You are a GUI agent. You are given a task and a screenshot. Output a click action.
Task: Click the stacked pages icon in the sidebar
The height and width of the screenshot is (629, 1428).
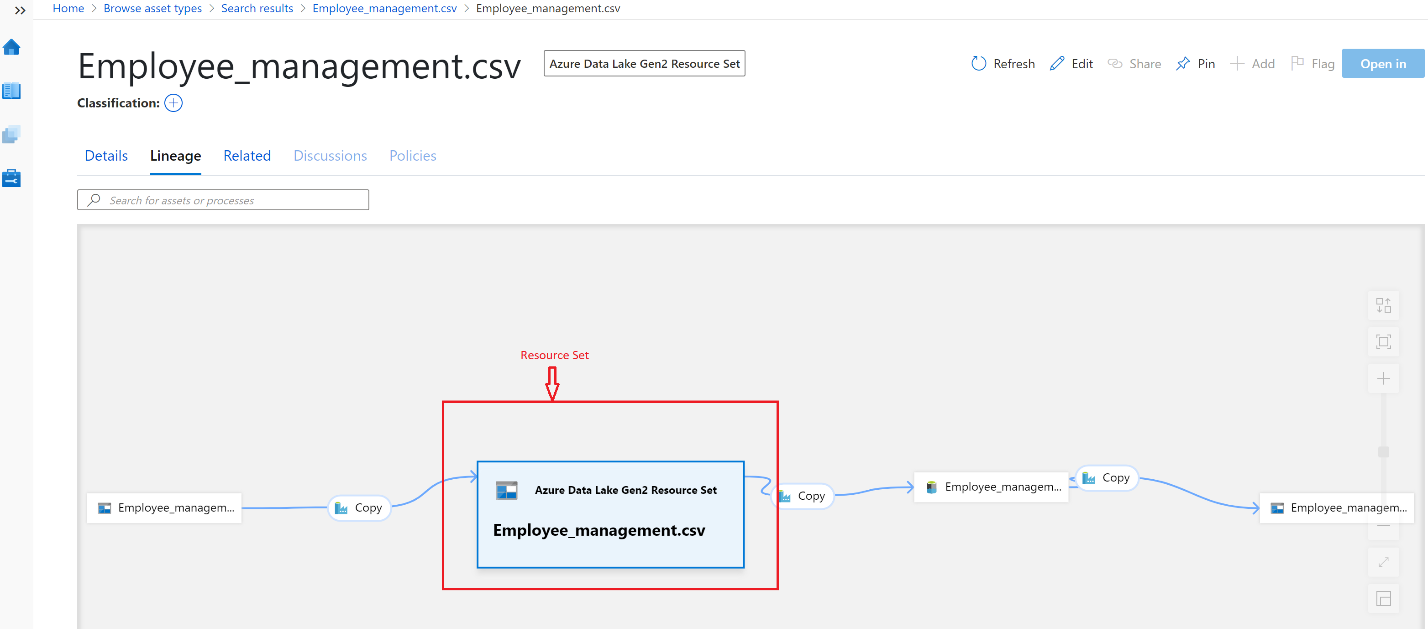coord(12,135)
